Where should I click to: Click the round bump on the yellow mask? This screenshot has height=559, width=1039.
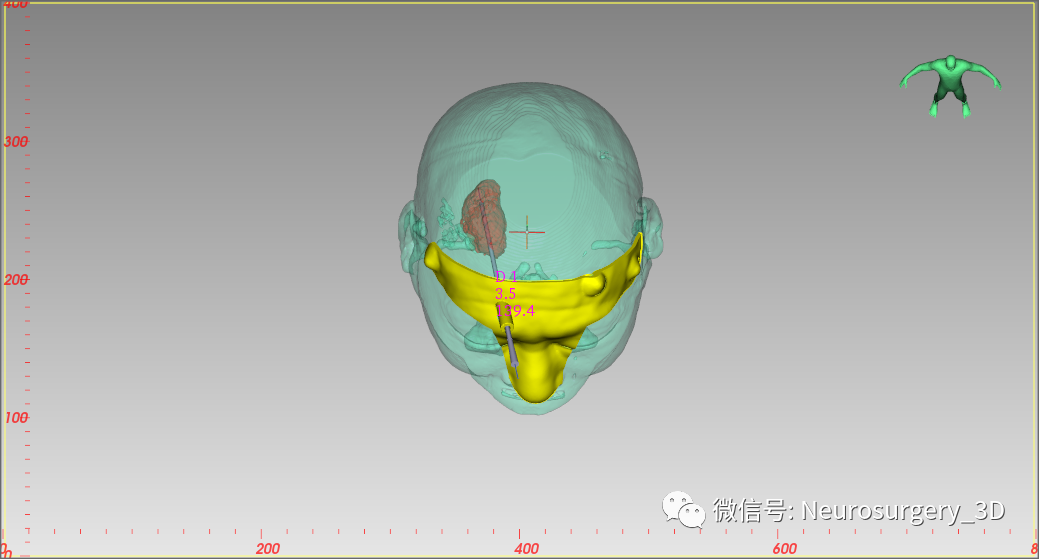coord(593,285)
